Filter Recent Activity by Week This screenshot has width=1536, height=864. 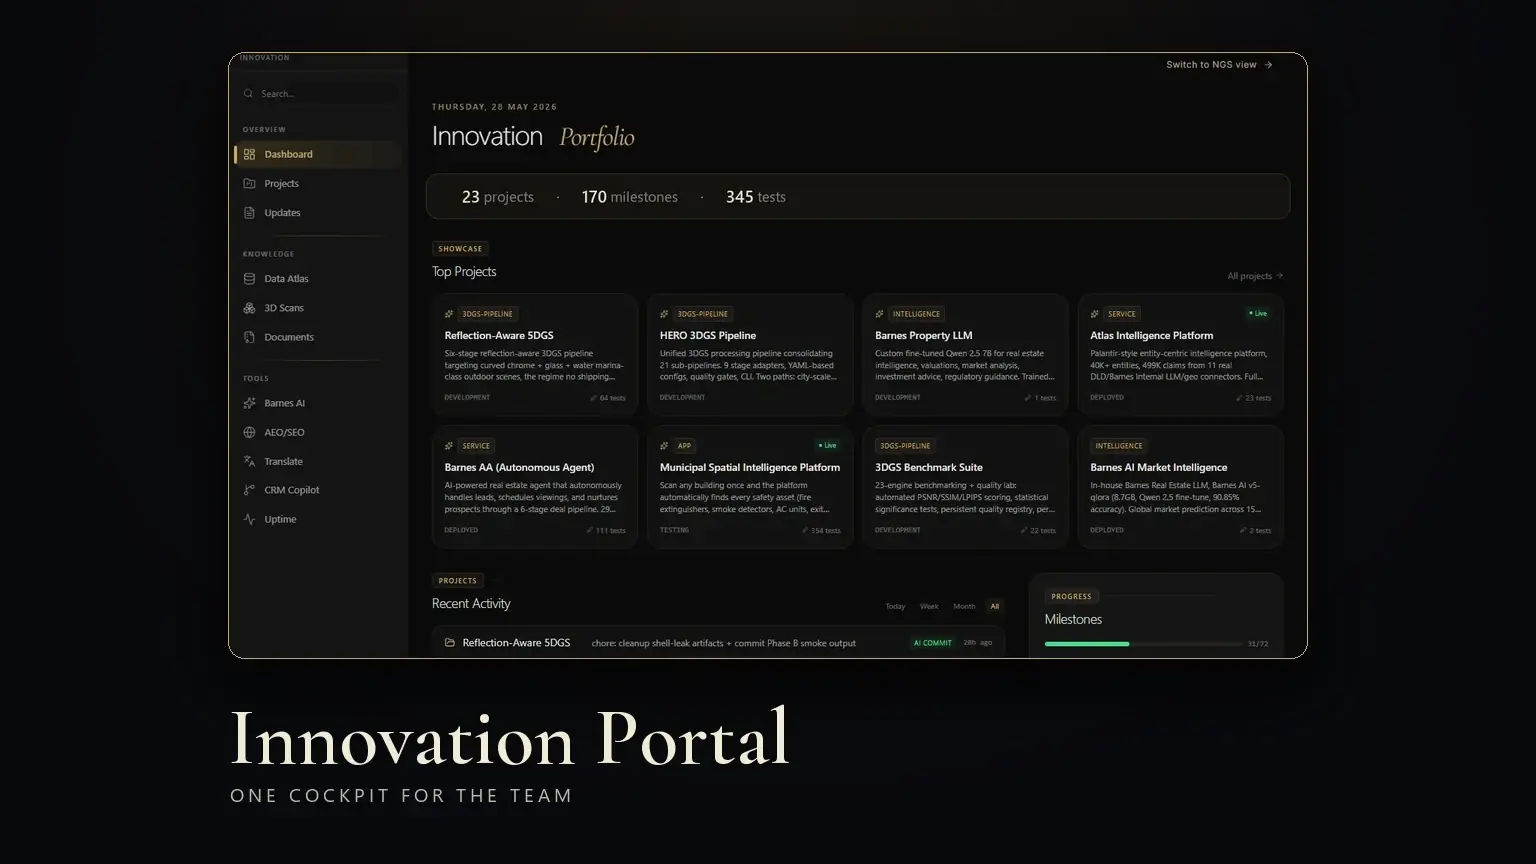coord(929,606)
